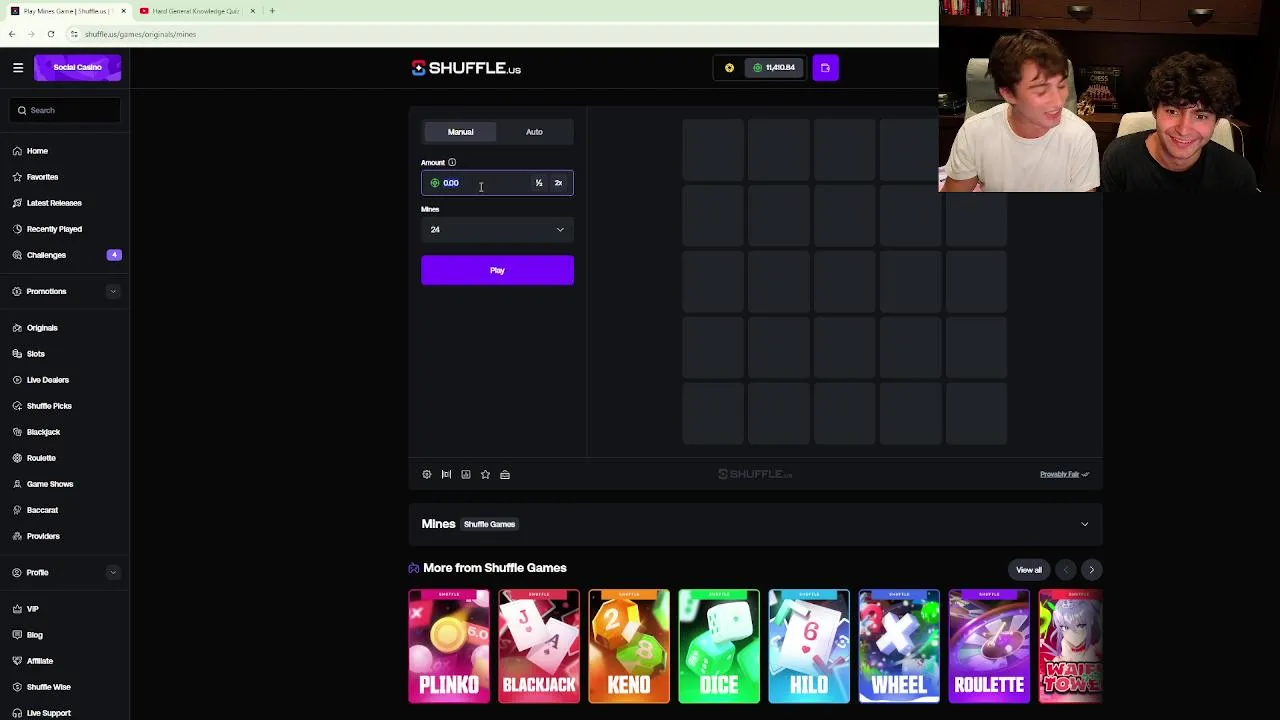Click Favorites star icon in sidebar
This screenshot has width=1280, height=720.
click(18, 177)
